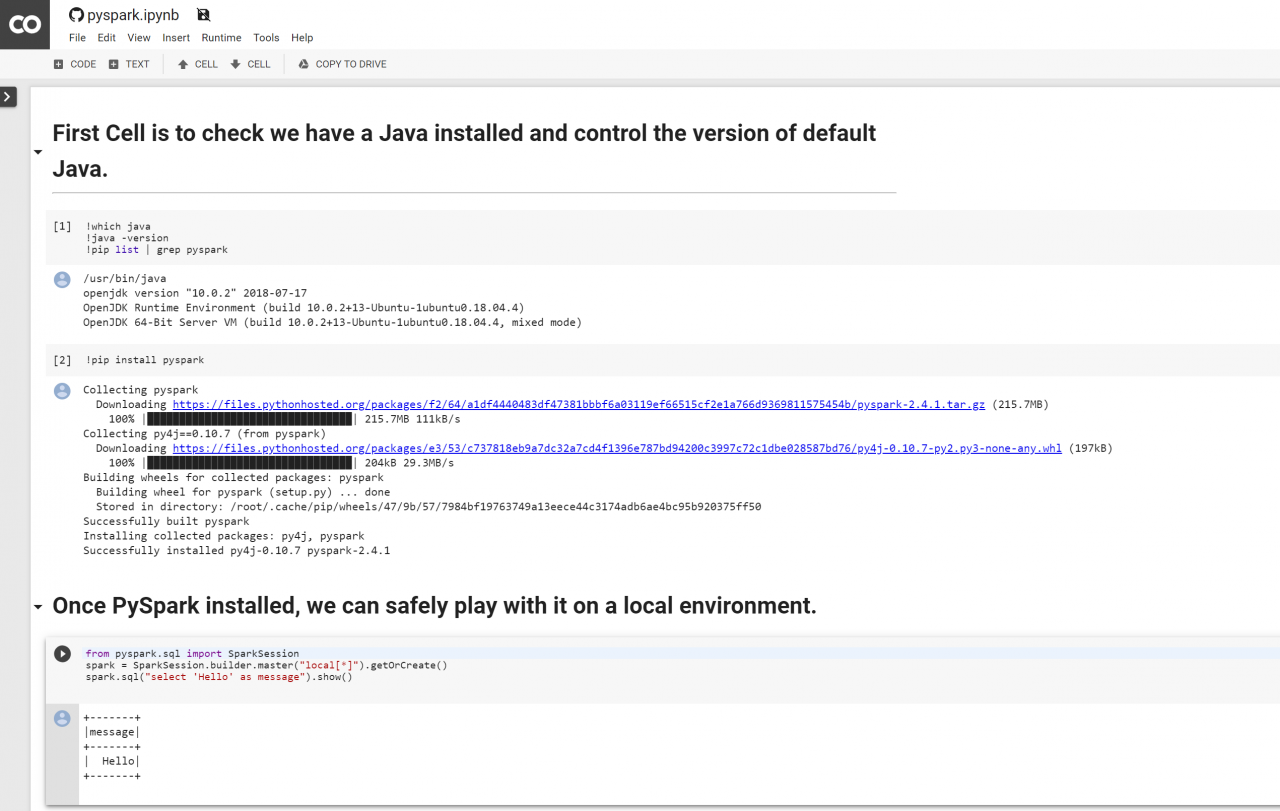
Task: Click the GitHub icon beside pyspark.ipynb
Action: [x=76, y=15]
